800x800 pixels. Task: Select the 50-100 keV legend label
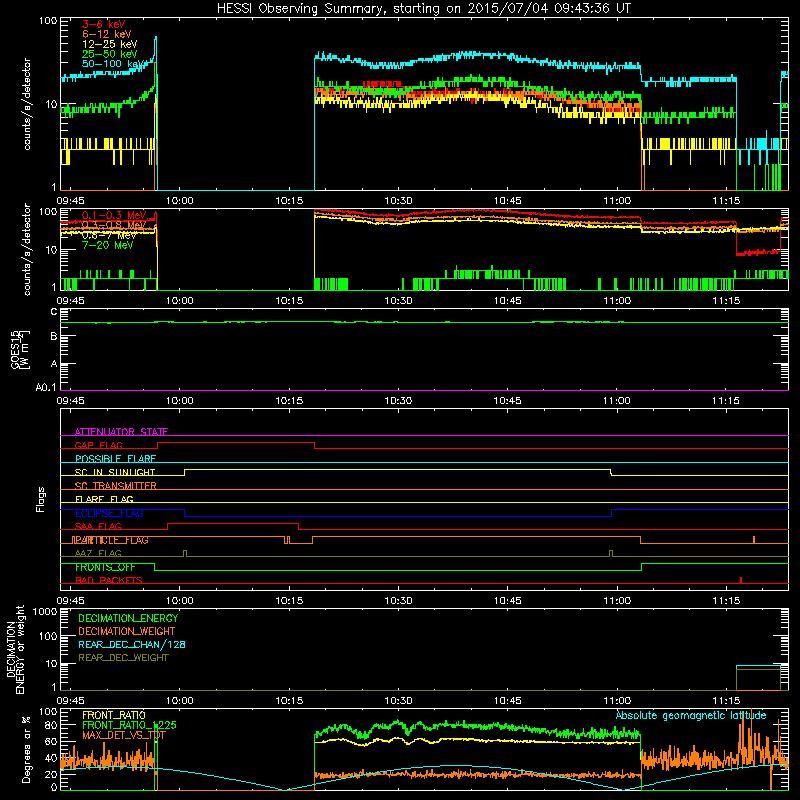tap(112, 63)
